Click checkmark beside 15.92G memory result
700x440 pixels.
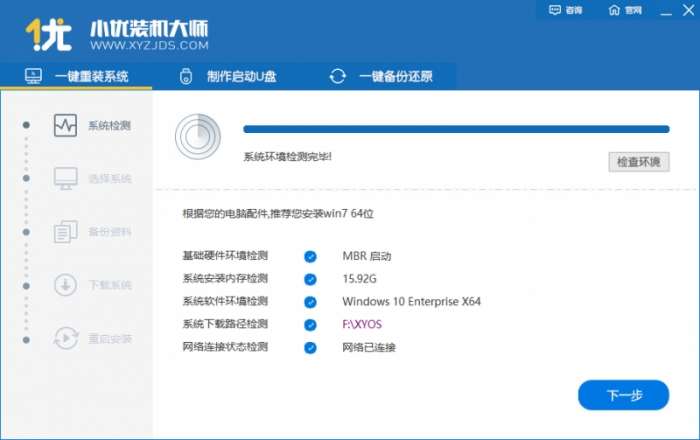310,279
